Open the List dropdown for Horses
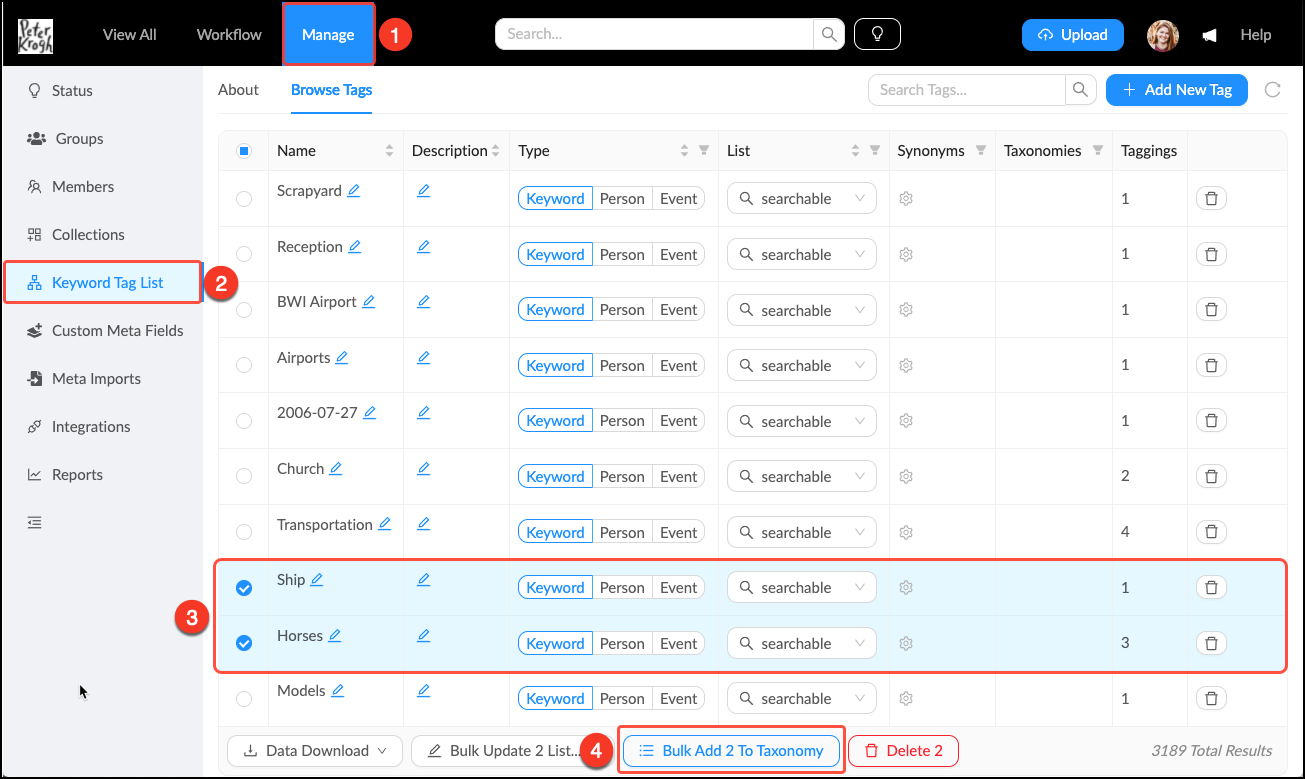The width and height of the screenshot is (1305, 779). pyautogui.click(x=801, y=643)
